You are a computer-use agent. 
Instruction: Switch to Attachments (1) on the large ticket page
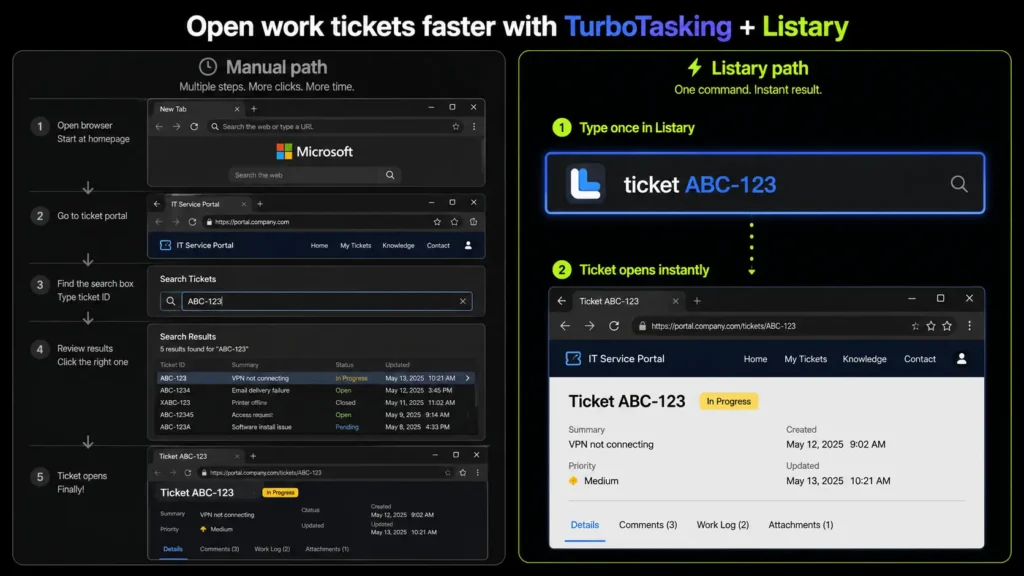[x=801, y=525]
